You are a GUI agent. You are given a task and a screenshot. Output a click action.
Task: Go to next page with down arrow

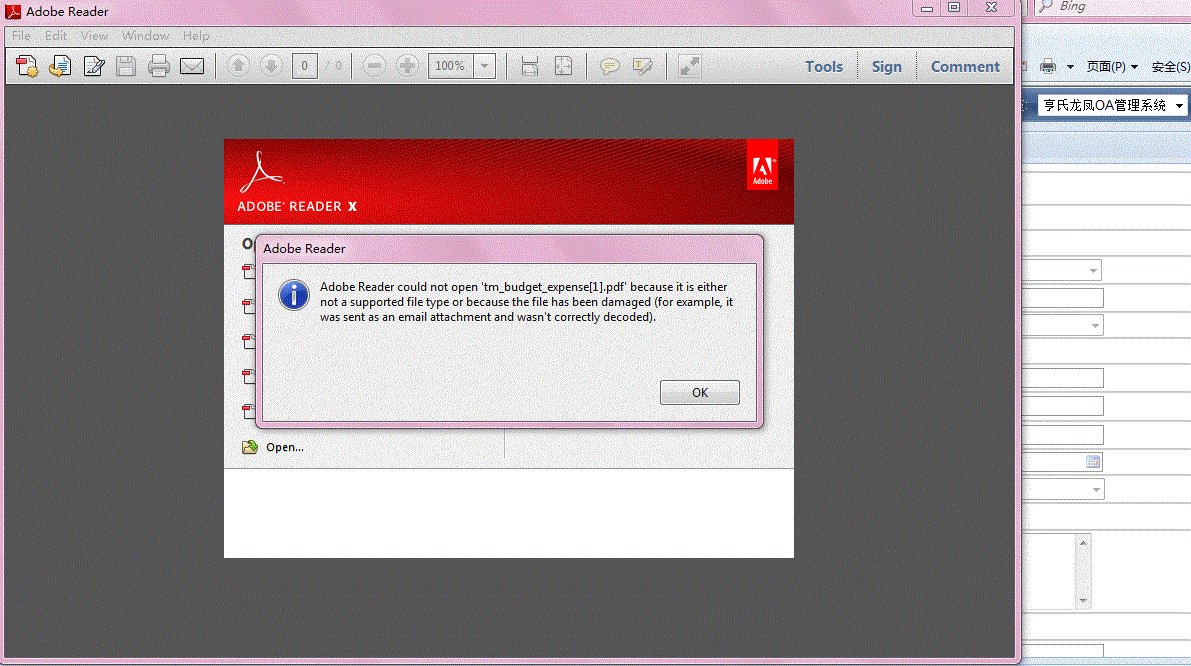271,66
